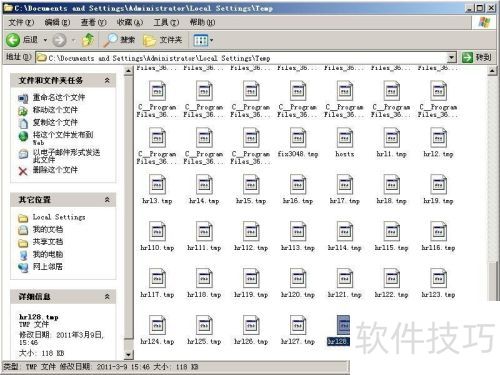Screen dimensions: 500x375
Task: Select the hrl7.tmp file icon
Action: tap(345, 184)
